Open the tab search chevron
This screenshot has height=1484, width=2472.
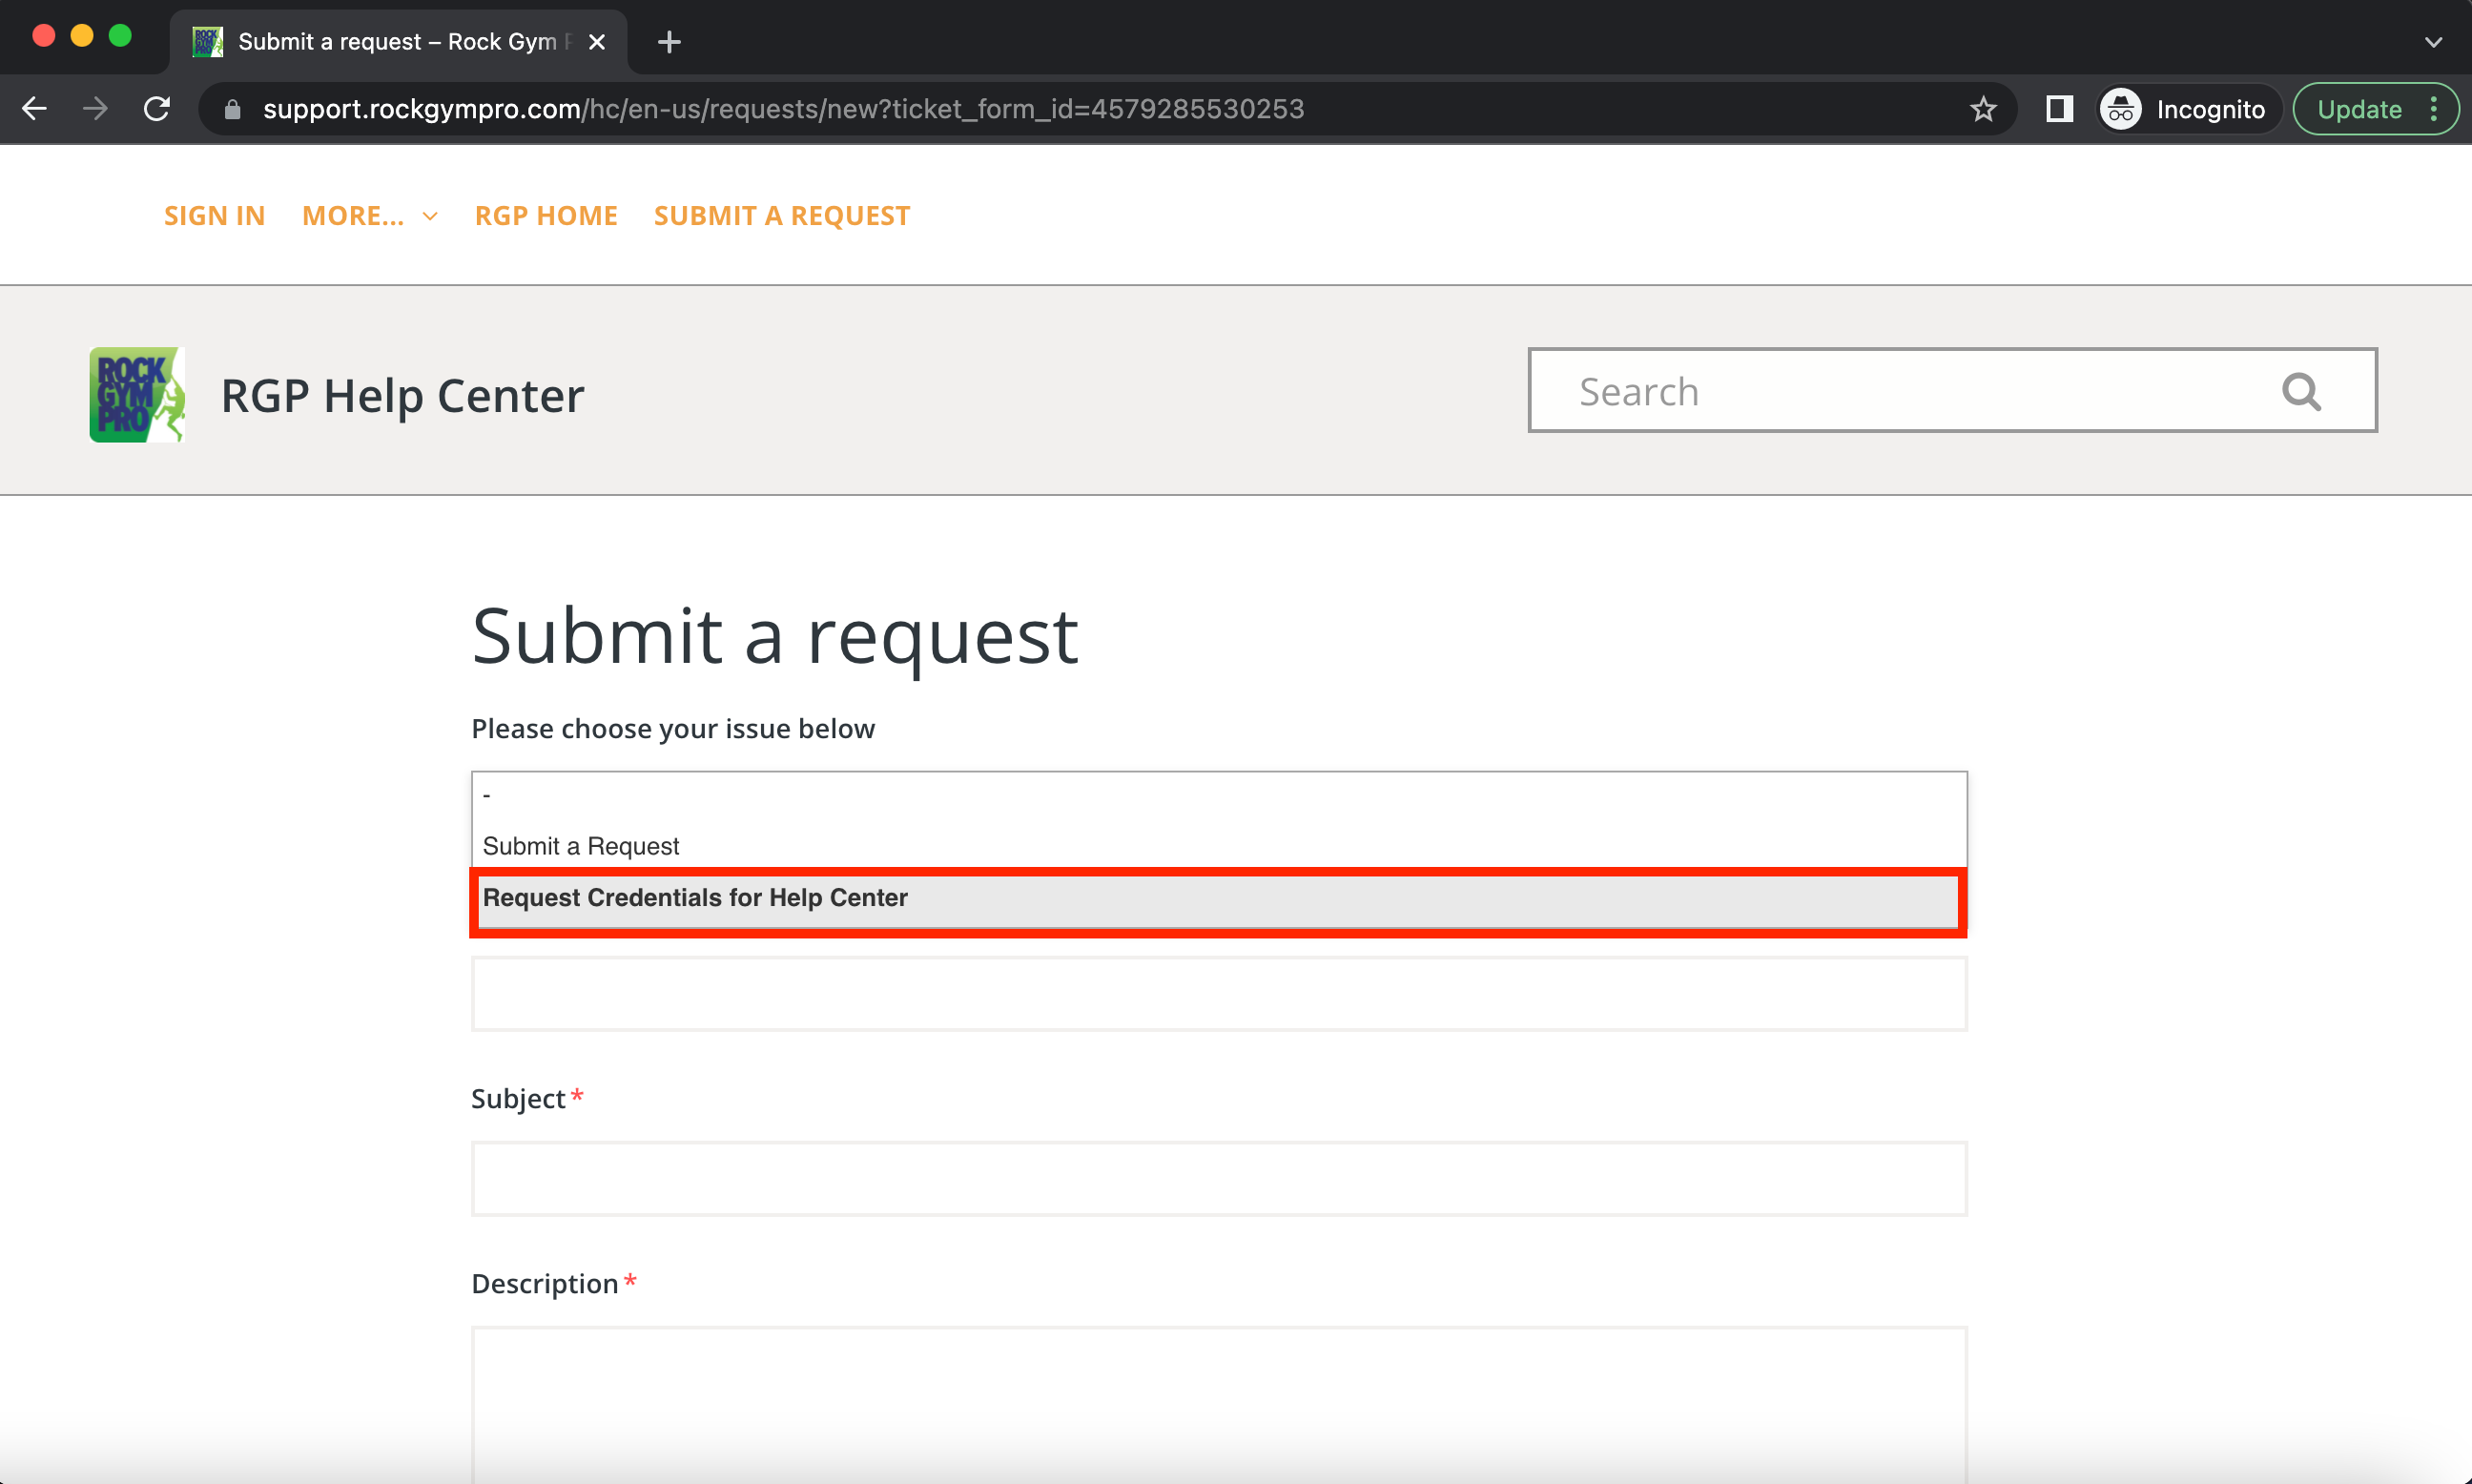[x=2434, y=42]
